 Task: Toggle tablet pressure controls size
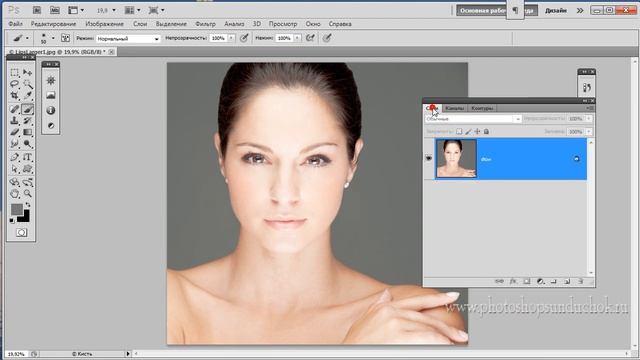click(x=327, y=38)
